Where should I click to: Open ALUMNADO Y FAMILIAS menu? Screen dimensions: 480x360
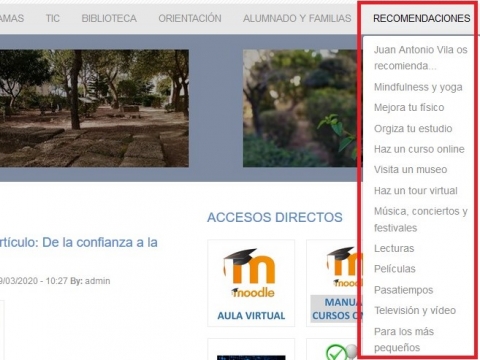coord(297,18)
